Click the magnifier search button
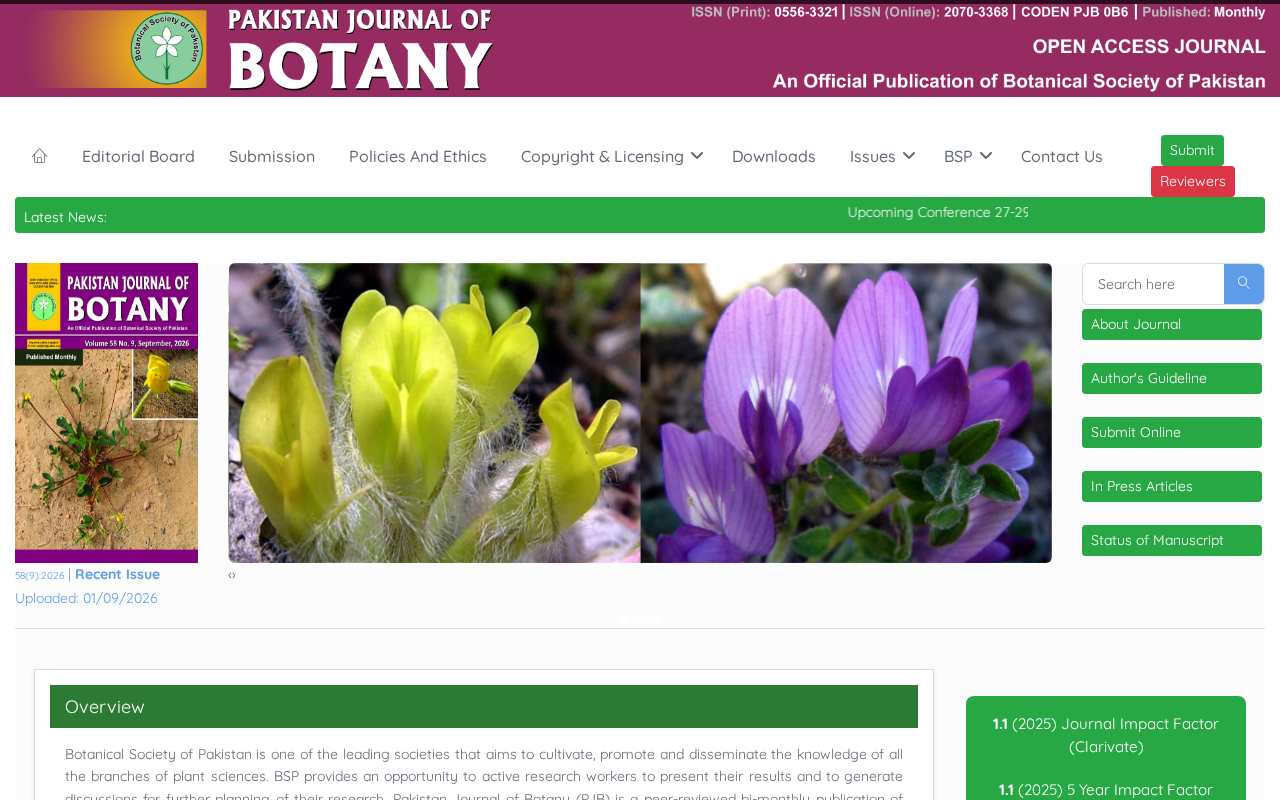The image size is (1280, 800). pyautogui.click(x=1244, y=284)
